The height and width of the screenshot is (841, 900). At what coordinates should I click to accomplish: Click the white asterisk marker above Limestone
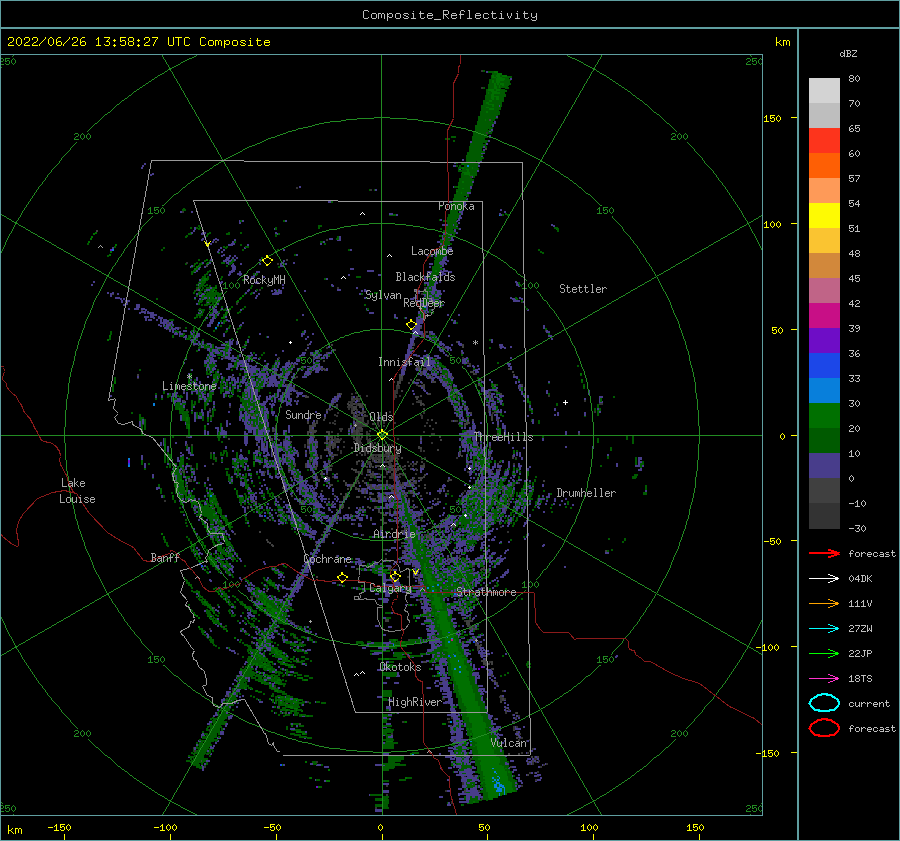point(189,377)
